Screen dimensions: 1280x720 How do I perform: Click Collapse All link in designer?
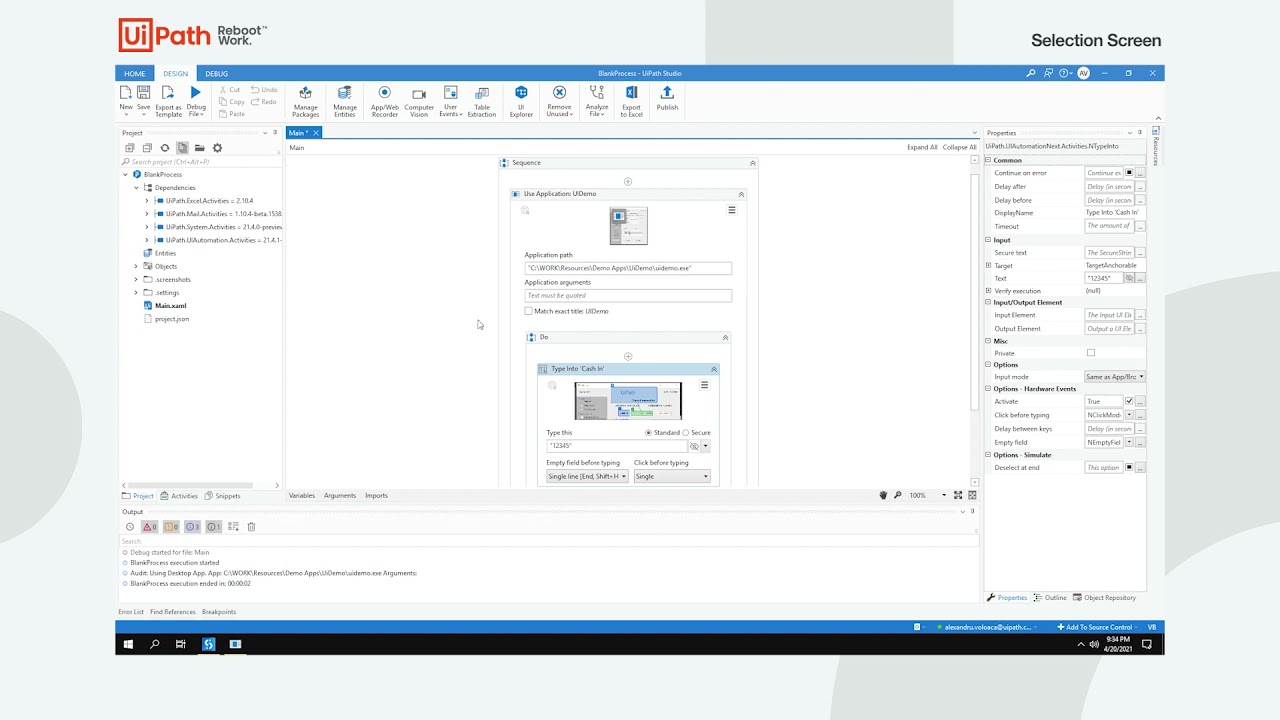(959, 147)
